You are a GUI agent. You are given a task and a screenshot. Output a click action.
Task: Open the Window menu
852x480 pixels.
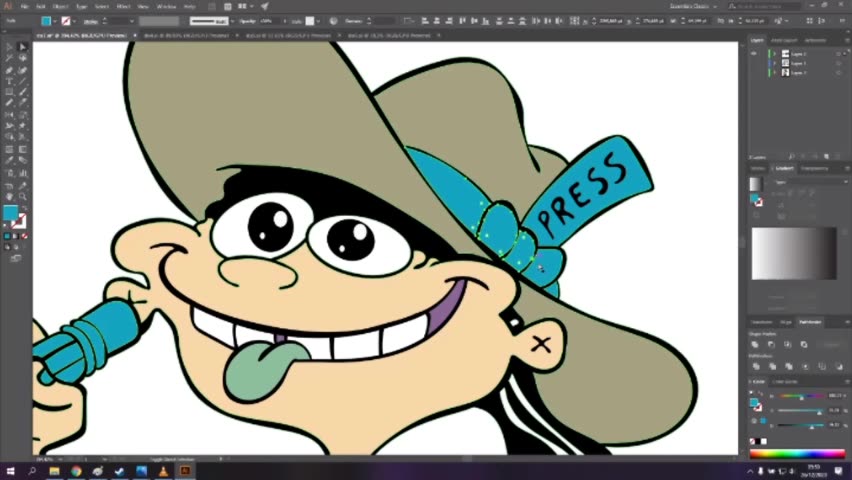[166, 7]
